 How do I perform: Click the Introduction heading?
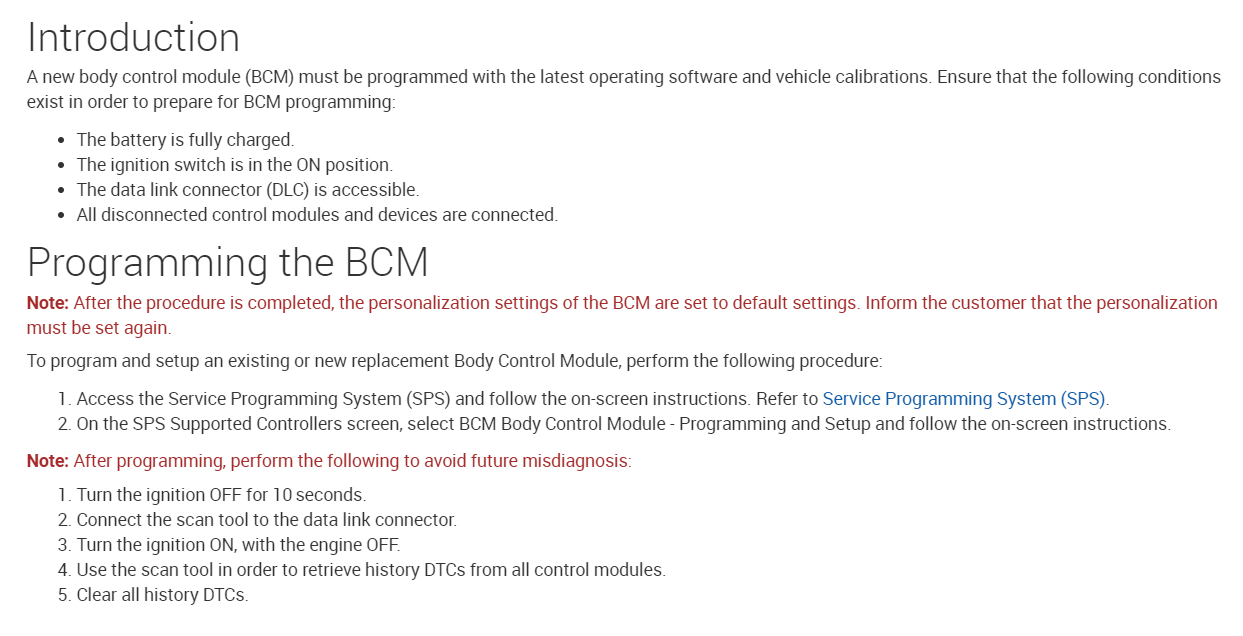point(133,38)
